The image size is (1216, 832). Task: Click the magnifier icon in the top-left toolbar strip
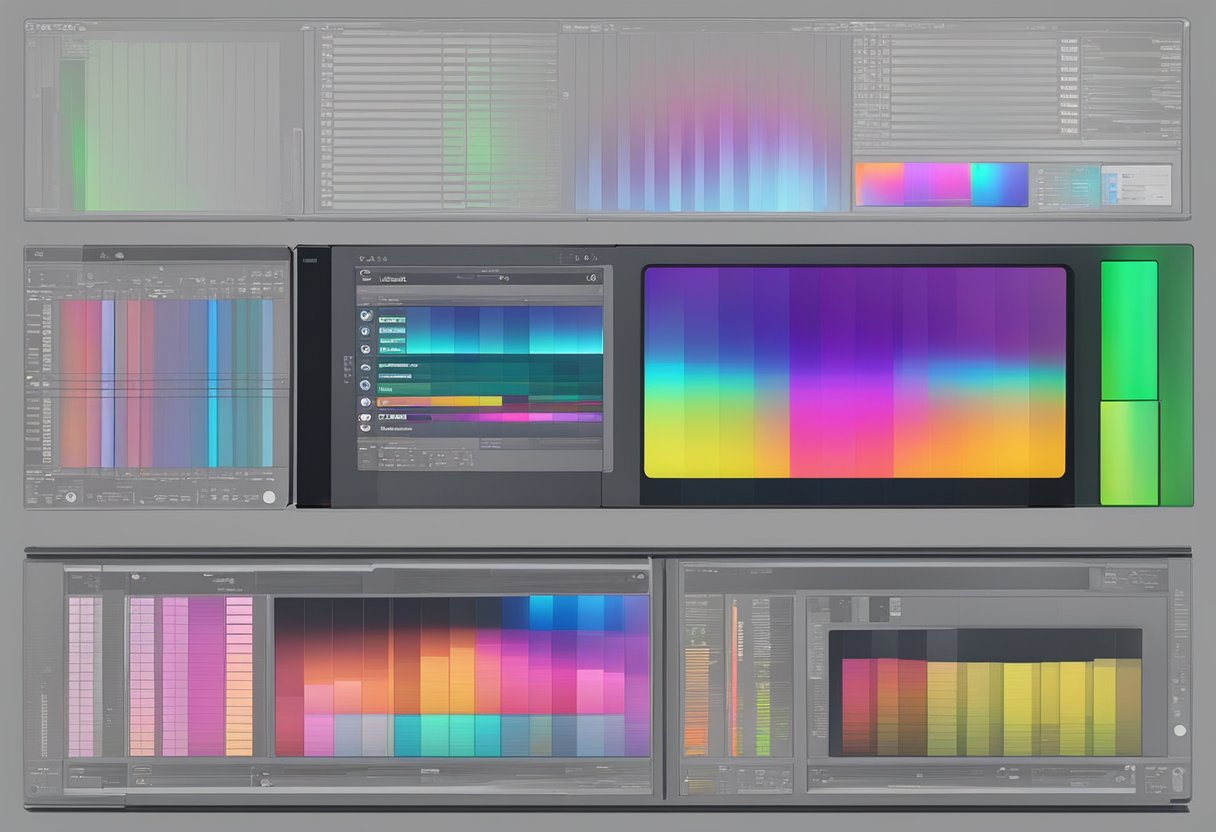tap(362, 257)
